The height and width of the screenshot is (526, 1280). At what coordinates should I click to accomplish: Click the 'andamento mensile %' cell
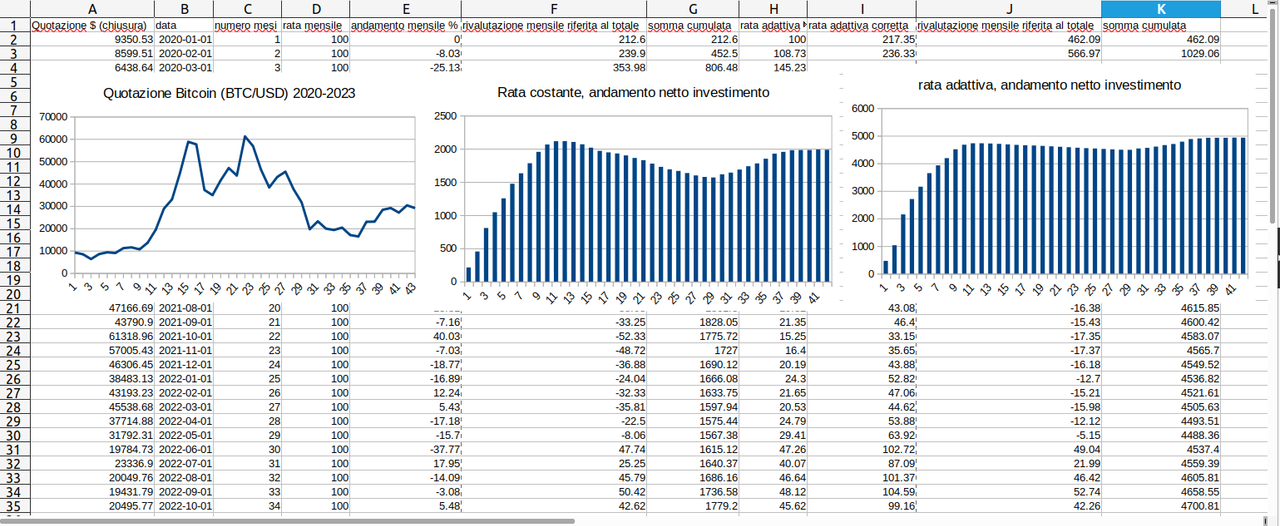(405, 25)
